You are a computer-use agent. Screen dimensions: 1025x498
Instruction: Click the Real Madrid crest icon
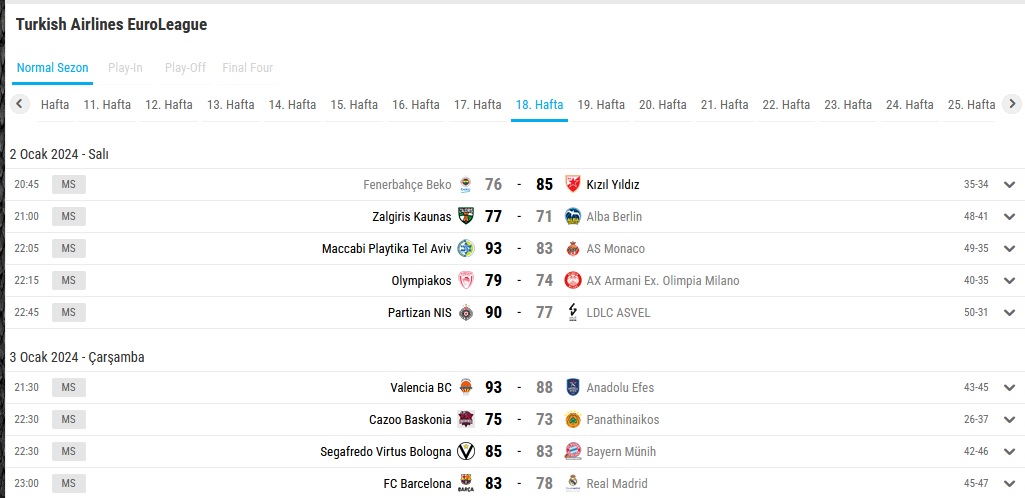coord(573,484)
